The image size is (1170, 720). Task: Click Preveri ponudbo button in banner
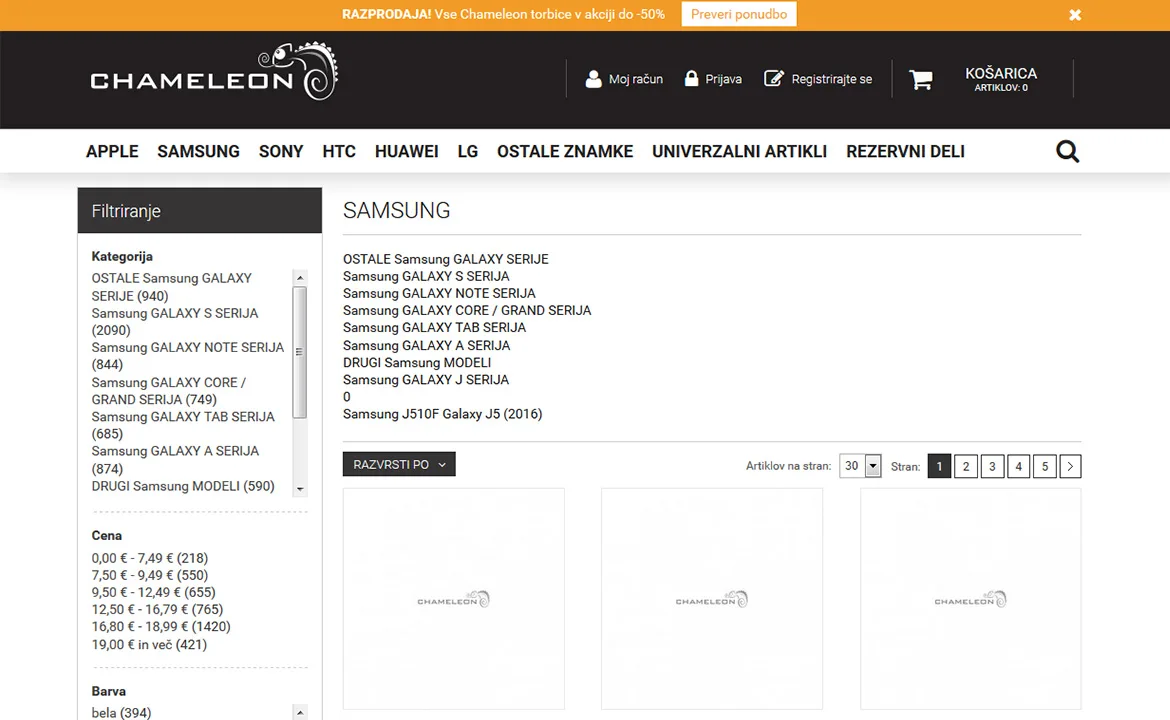click(739, 14)
